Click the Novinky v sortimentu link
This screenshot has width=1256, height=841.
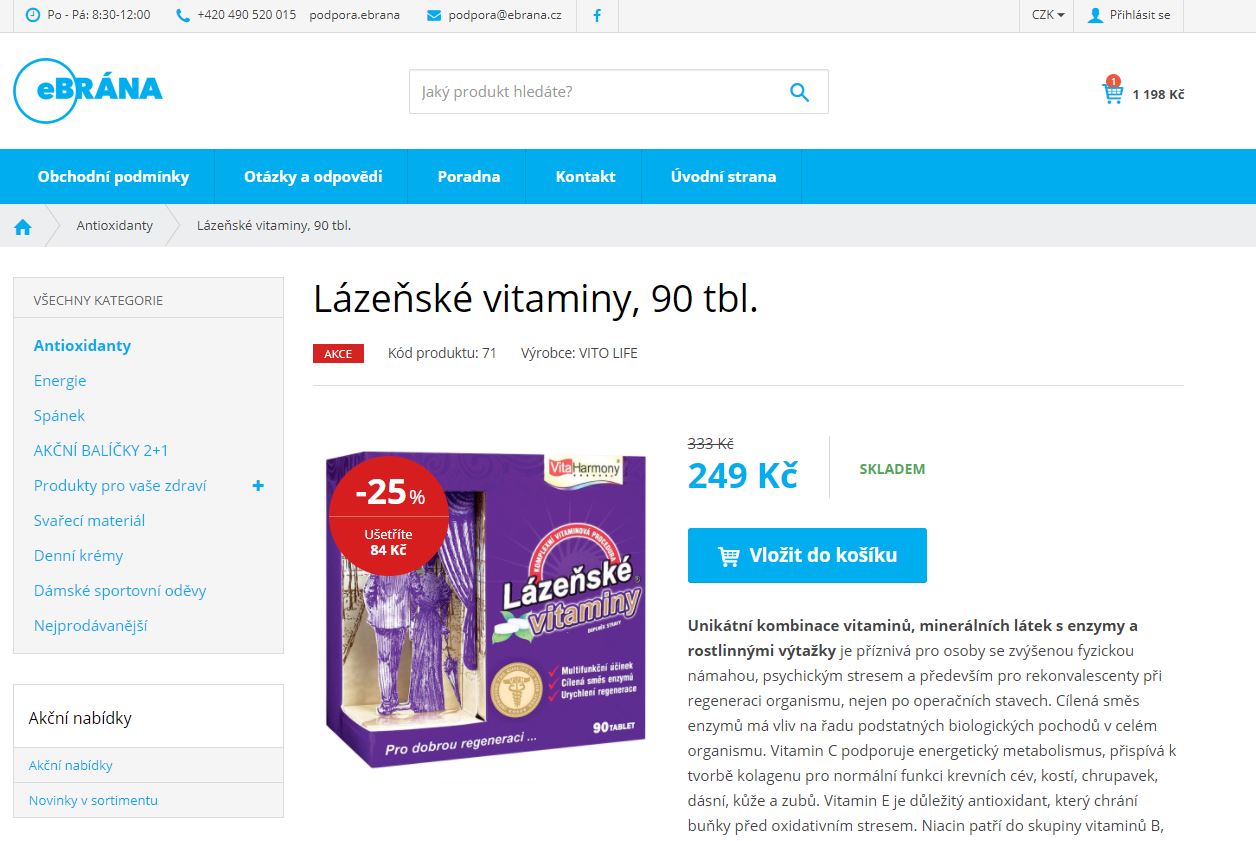(93, 800)
